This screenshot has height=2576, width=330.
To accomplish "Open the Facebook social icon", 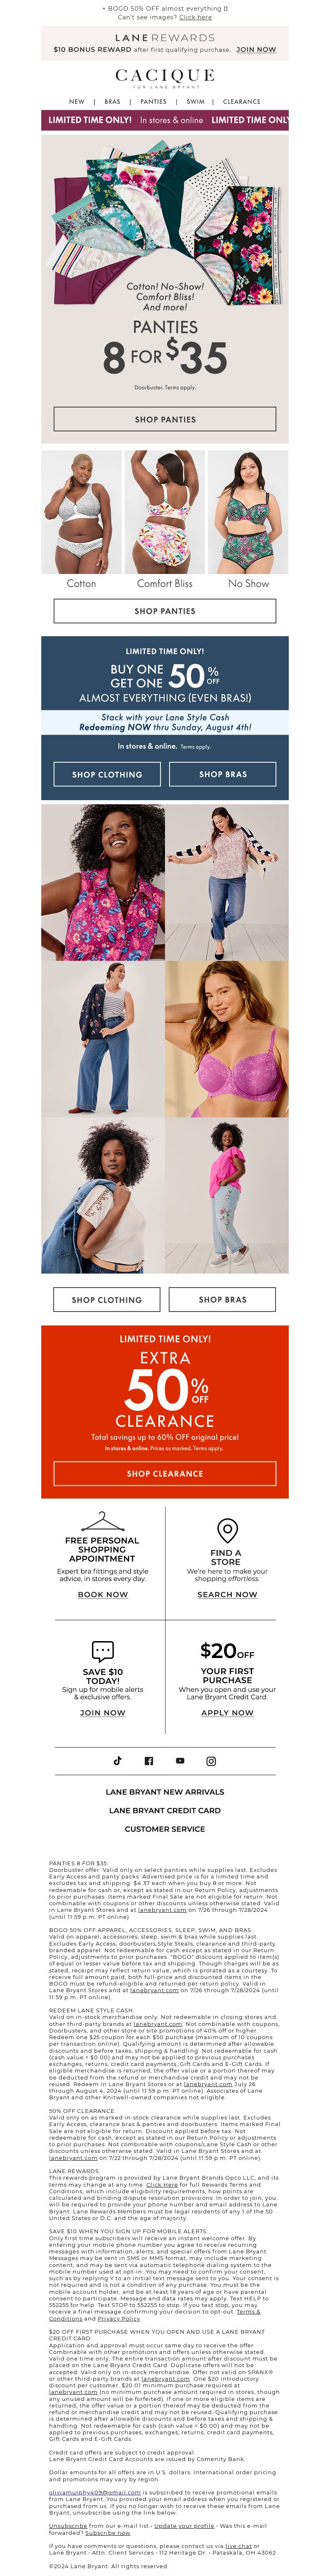I will [x=149, y=1760].
